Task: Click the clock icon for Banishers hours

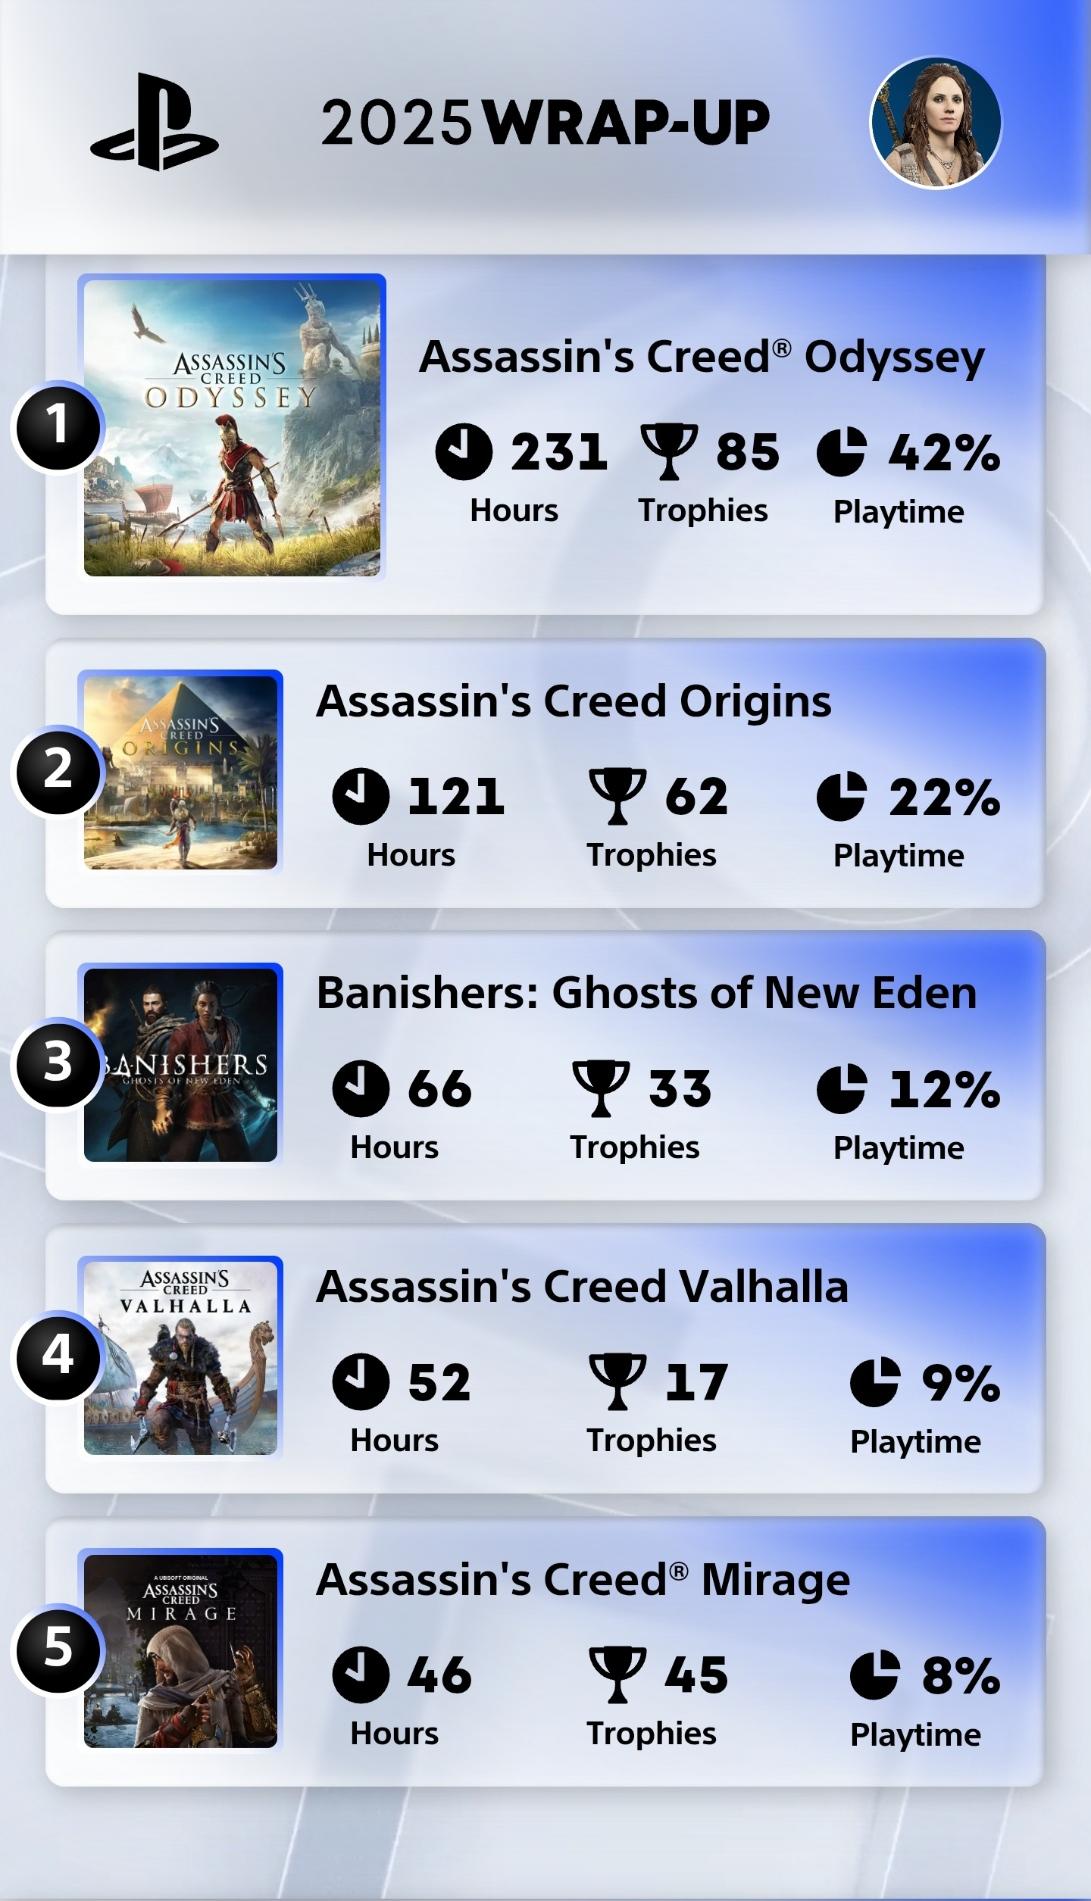Action: click(360, 1088)
